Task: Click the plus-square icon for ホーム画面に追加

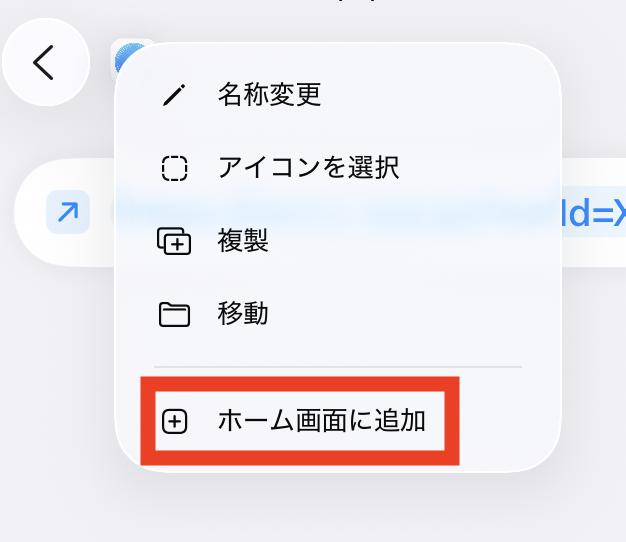Action: pyautogui.click(x=174, y=421)
